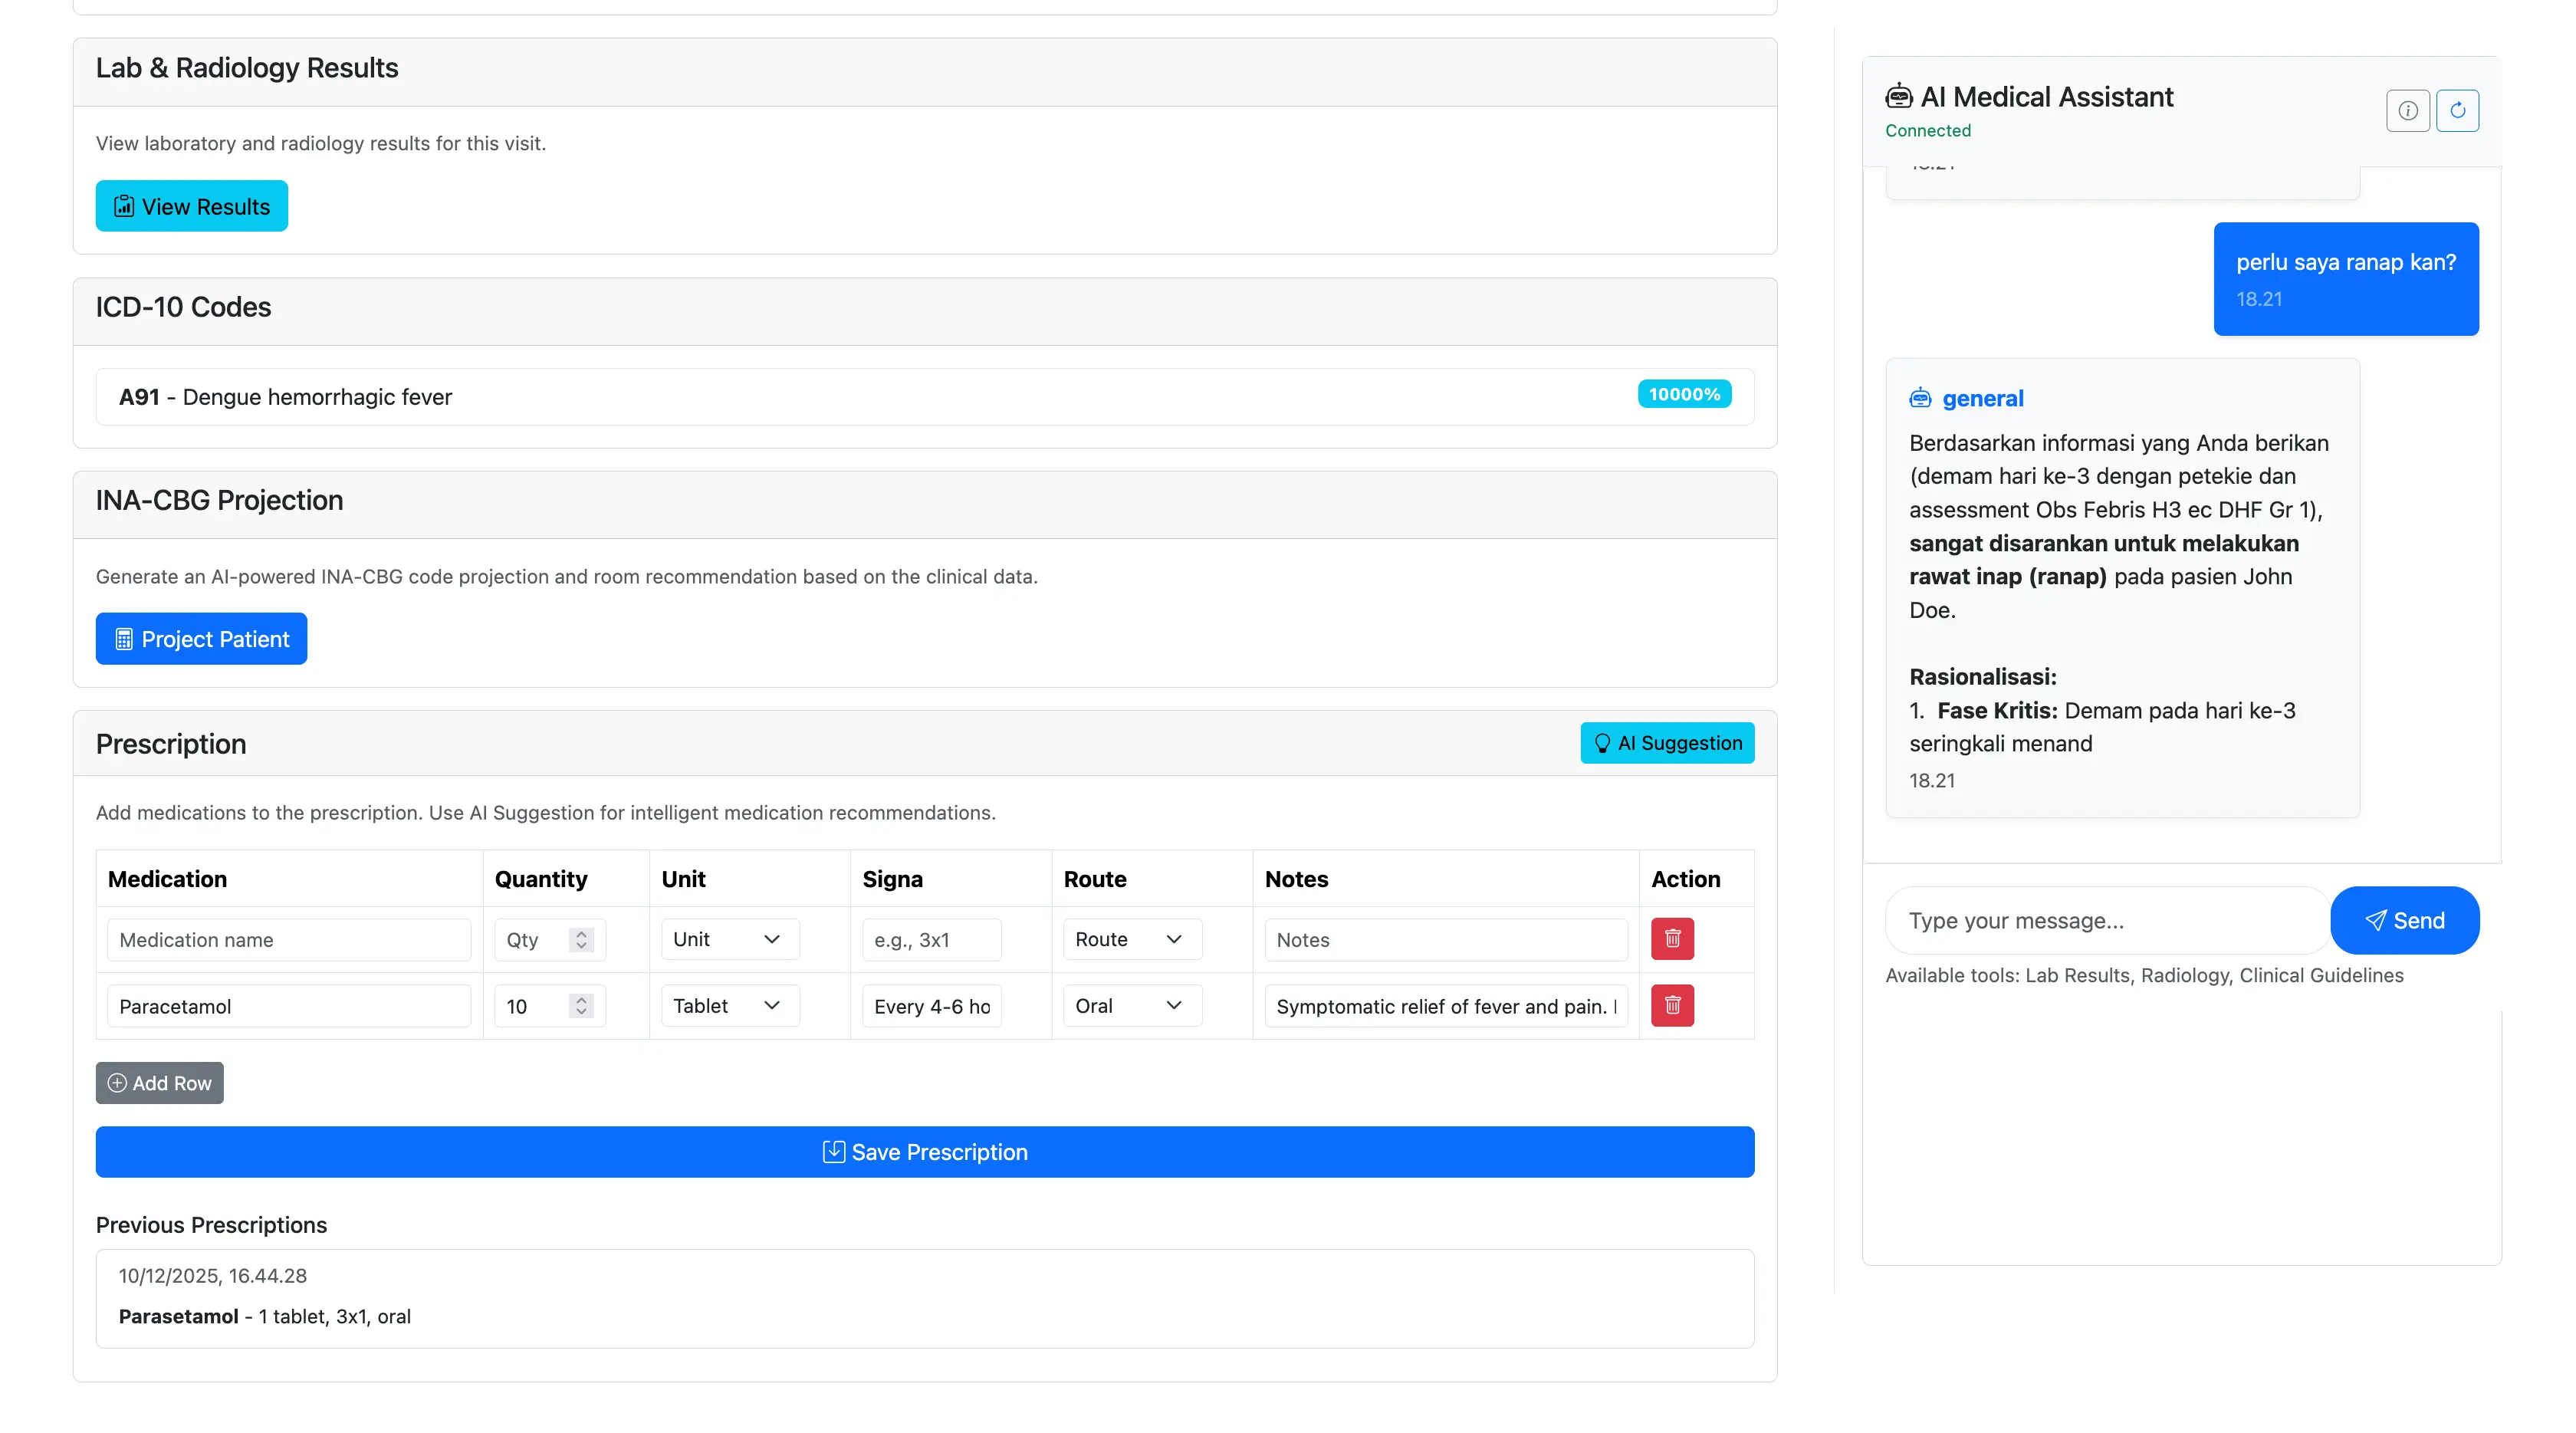The width and height of the screenshot is (2576, 1433).
Task: Click the robot icon next to general label
Action: point(1920,398)
